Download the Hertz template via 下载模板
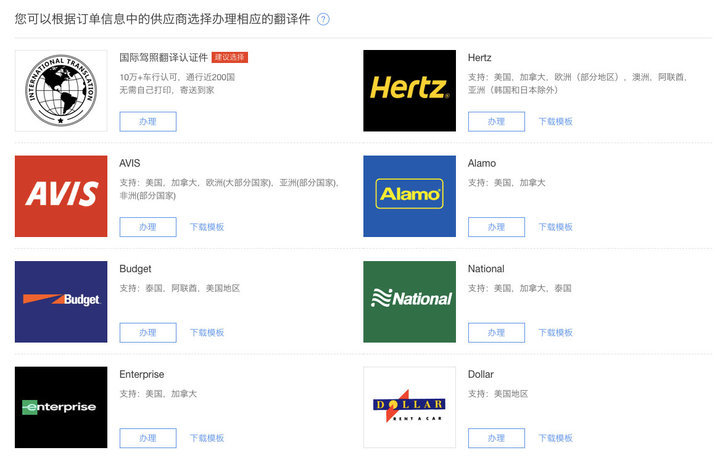The width and height of the screenshot is (720, 458). (556, 121)
